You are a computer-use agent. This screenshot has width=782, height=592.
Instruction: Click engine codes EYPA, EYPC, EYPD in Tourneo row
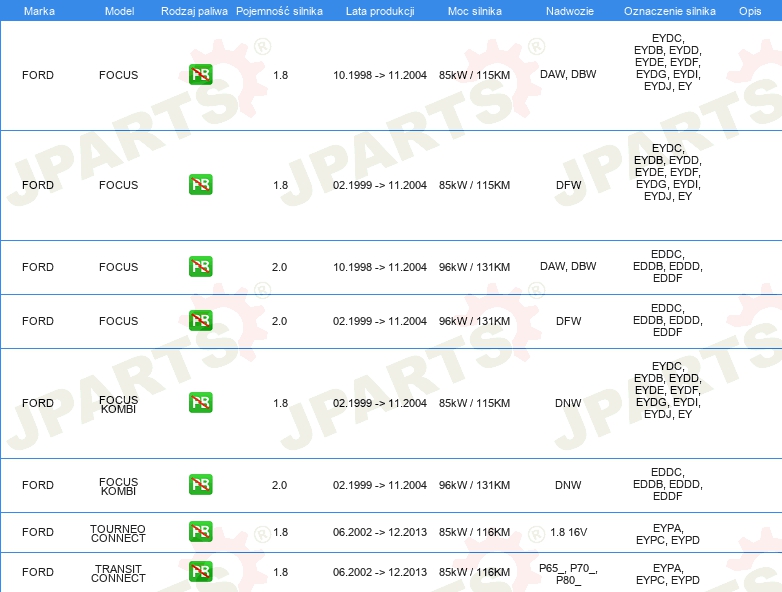click(x=668, y=534)
